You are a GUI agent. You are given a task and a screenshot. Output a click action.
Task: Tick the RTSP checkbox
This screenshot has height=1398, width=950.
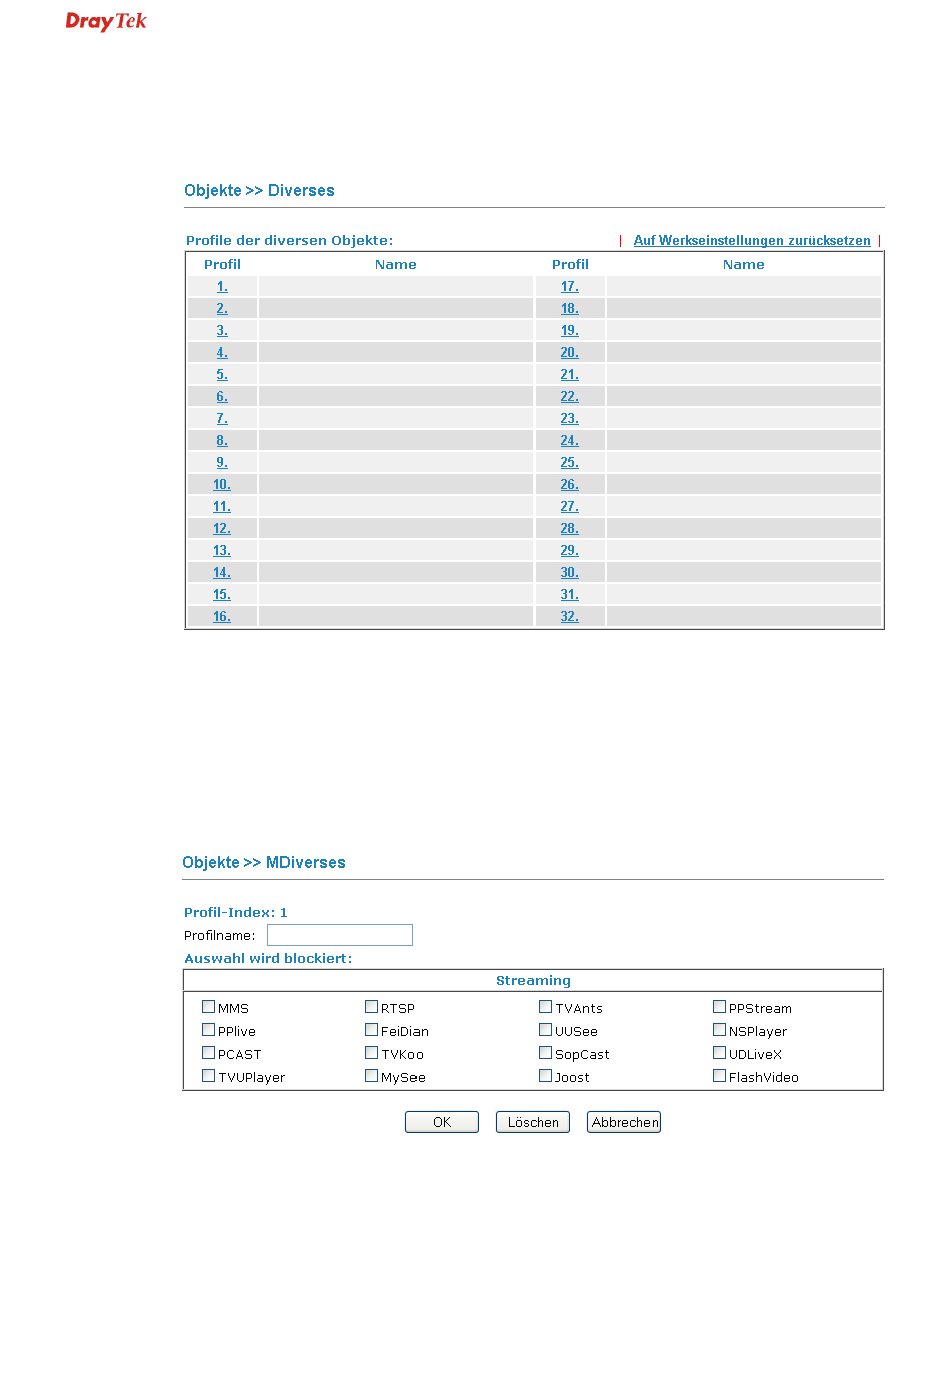(x=371, y=1007)
